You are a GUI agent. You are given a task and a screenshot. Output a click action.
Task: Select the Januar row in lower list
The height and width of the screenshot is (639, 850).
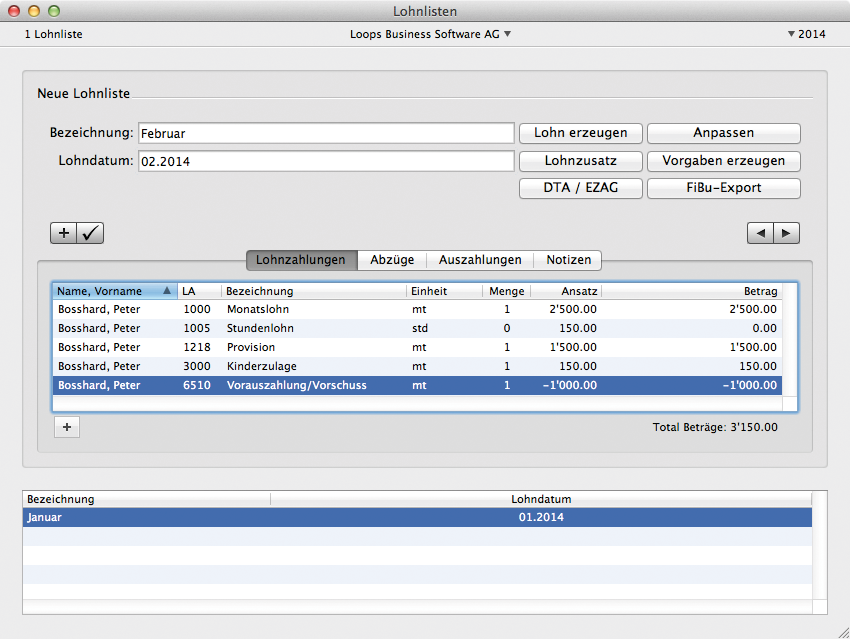(x=416, y=518)
